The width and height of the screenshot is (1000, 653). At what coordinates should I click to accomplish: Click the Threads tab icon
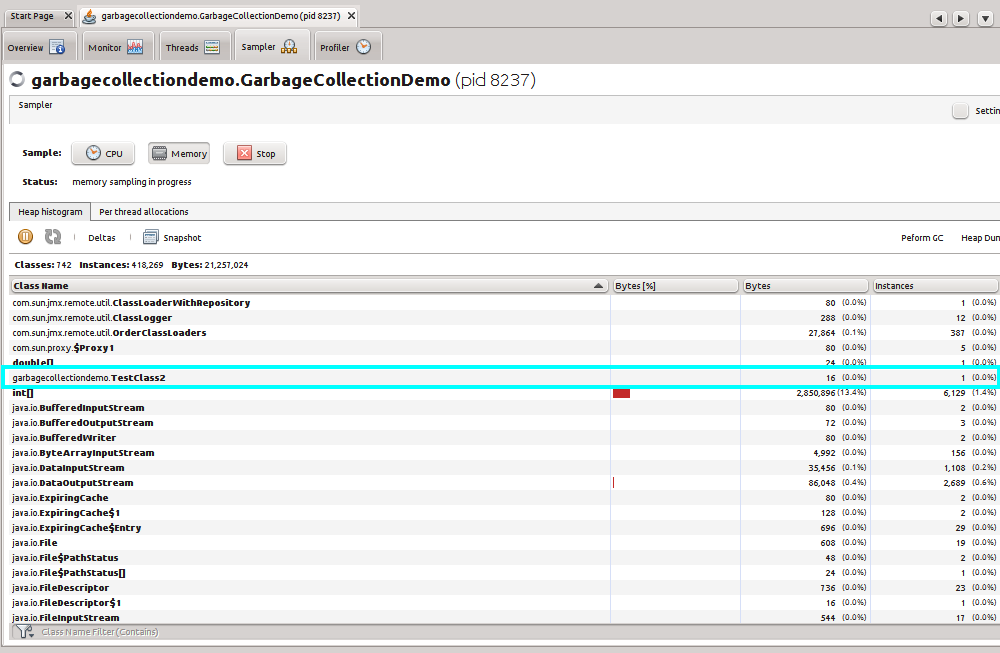tap(212, 47)
